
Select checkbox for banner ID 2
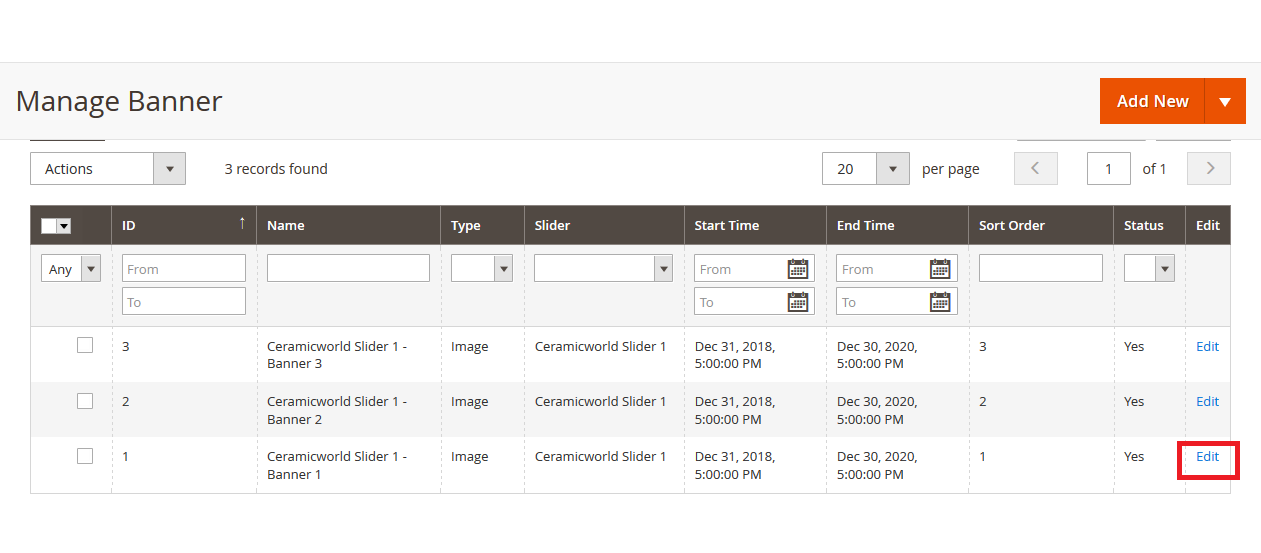pos(85,401)
